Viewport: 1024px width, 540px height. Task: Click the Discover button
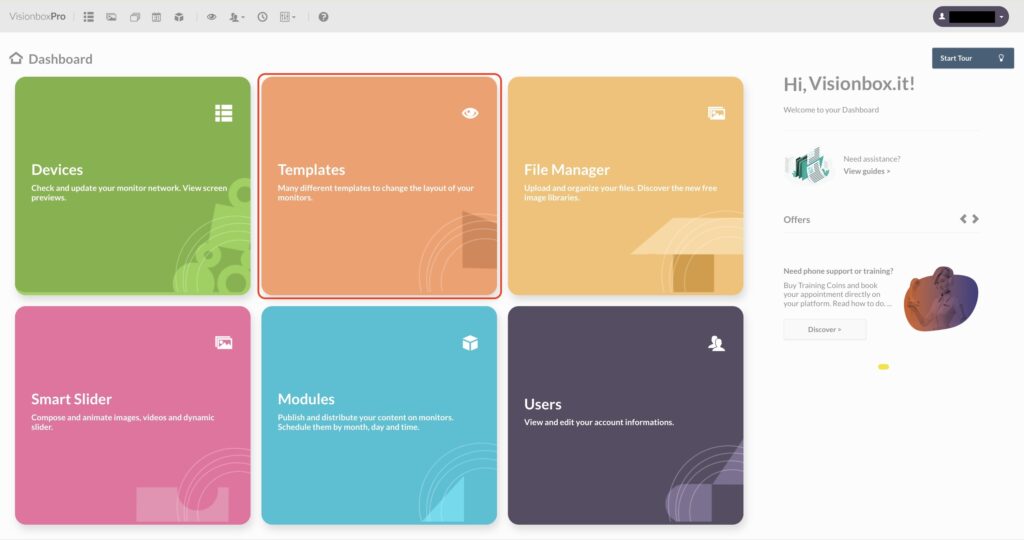(x=825, y=329)
